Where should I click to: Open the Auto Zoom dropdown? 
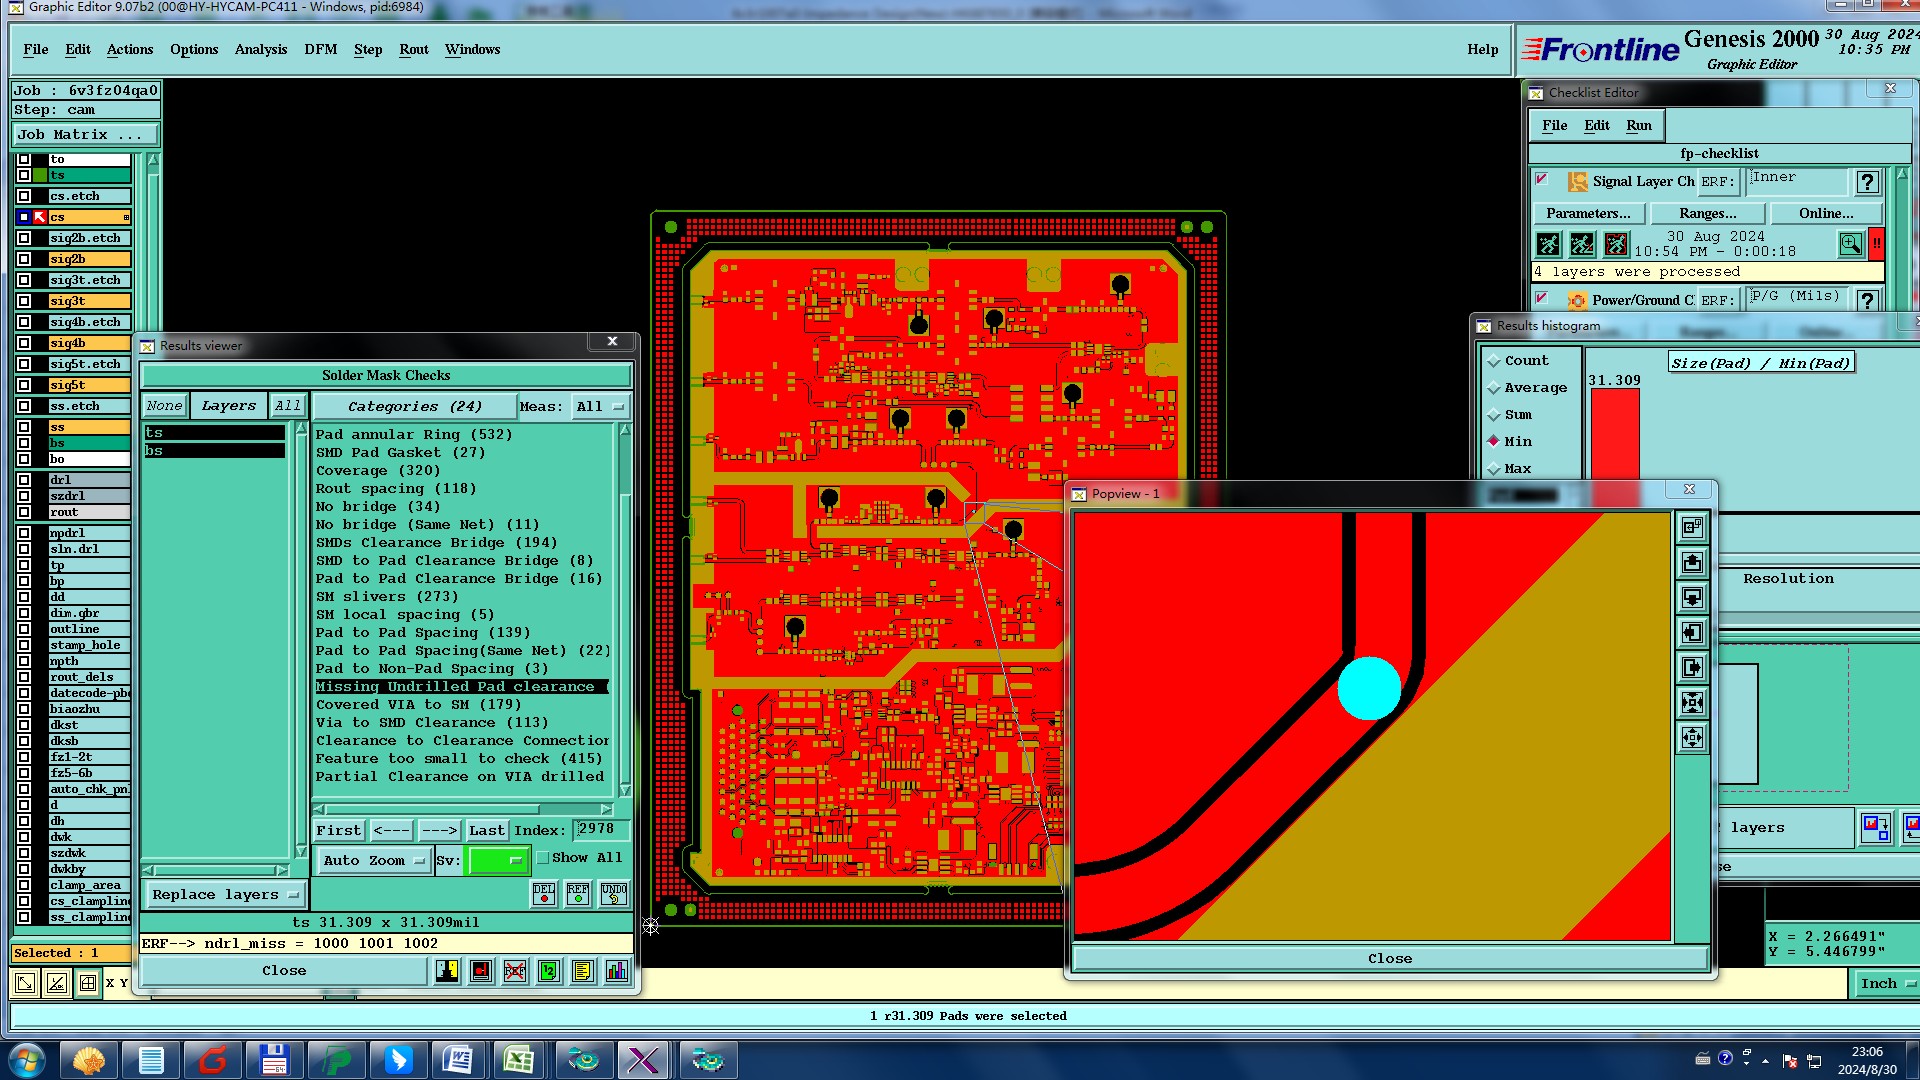375,860
